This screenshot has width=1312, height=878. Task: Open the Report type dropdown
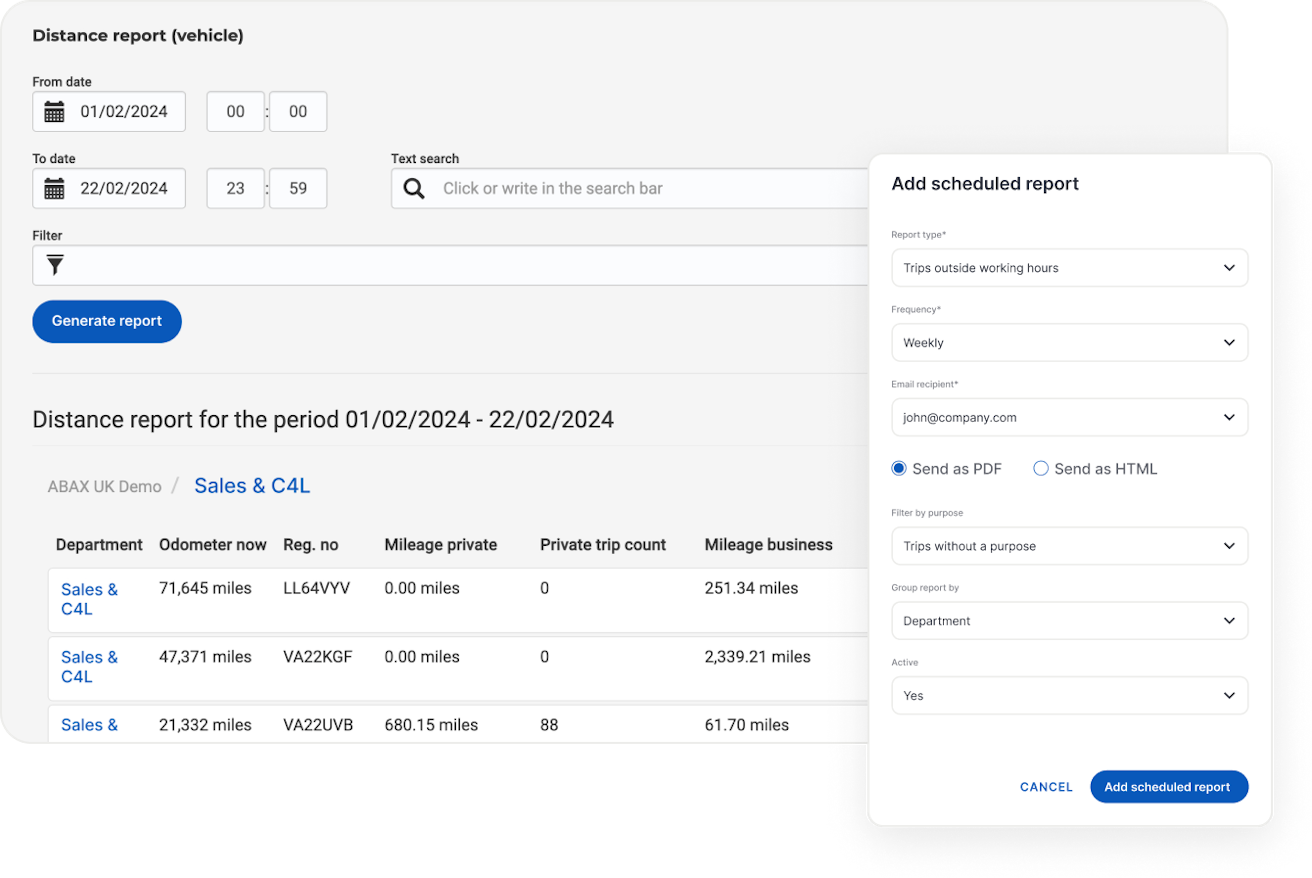[x=1069, y=268]
